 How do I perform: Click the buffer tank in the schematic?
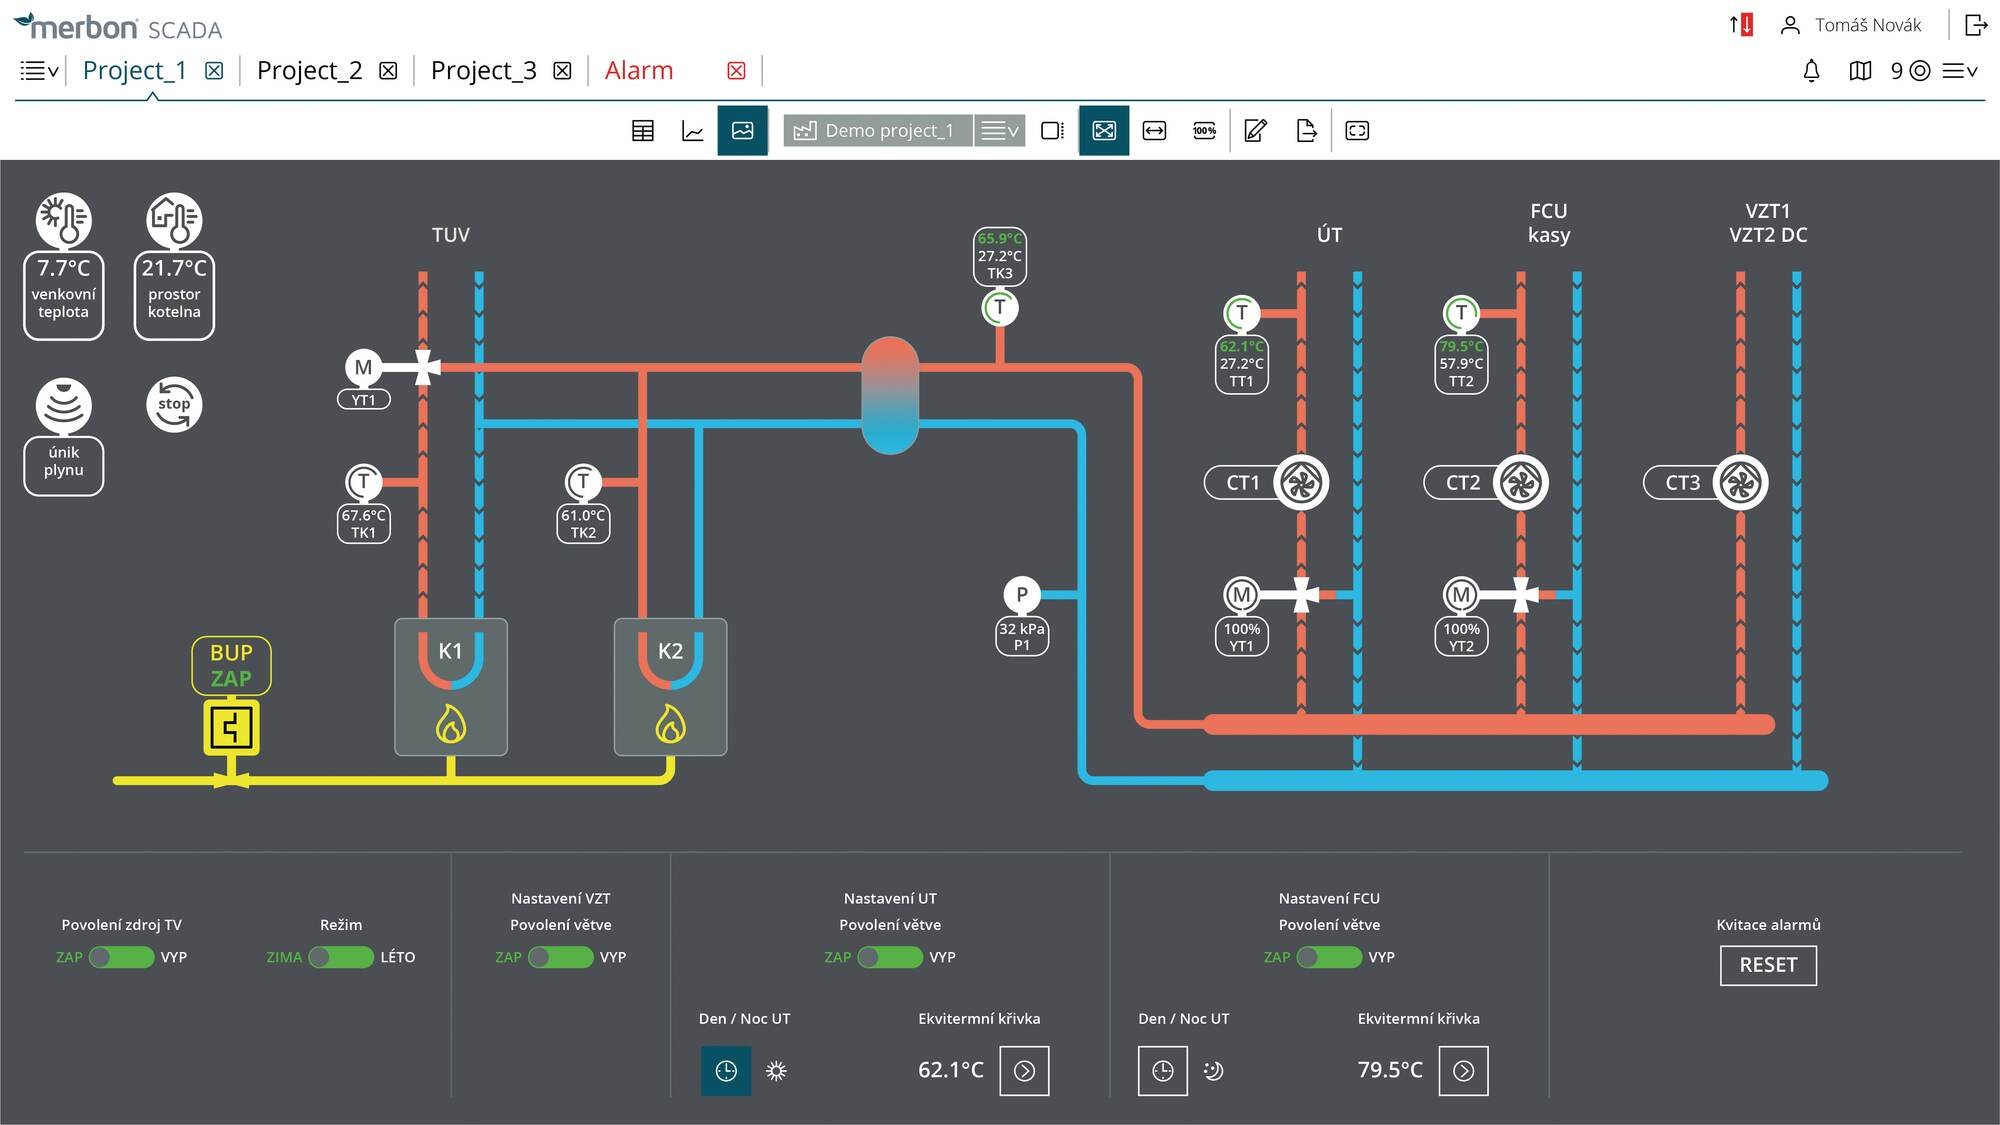click(x=890, y=396)
